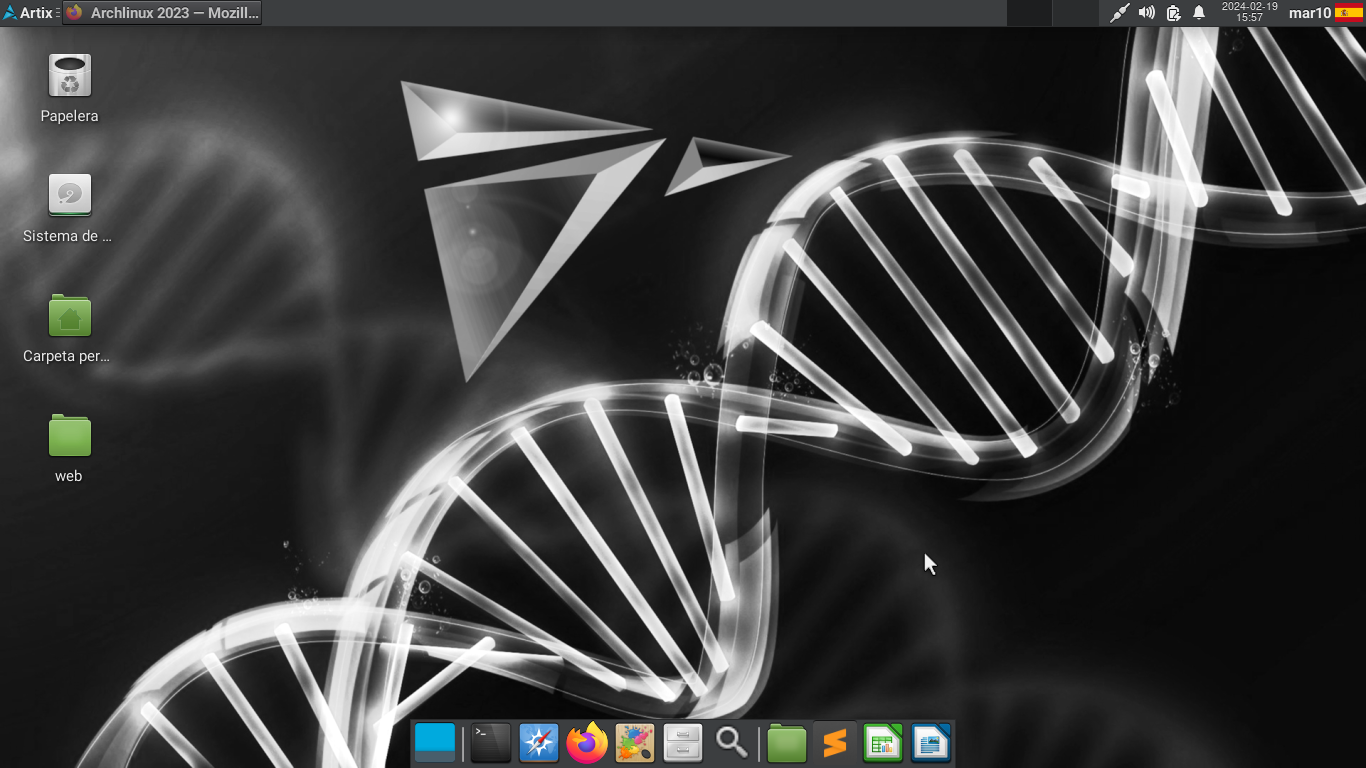
Task: Launch Sublime Text from the dock
Action: tap(835, 744)
